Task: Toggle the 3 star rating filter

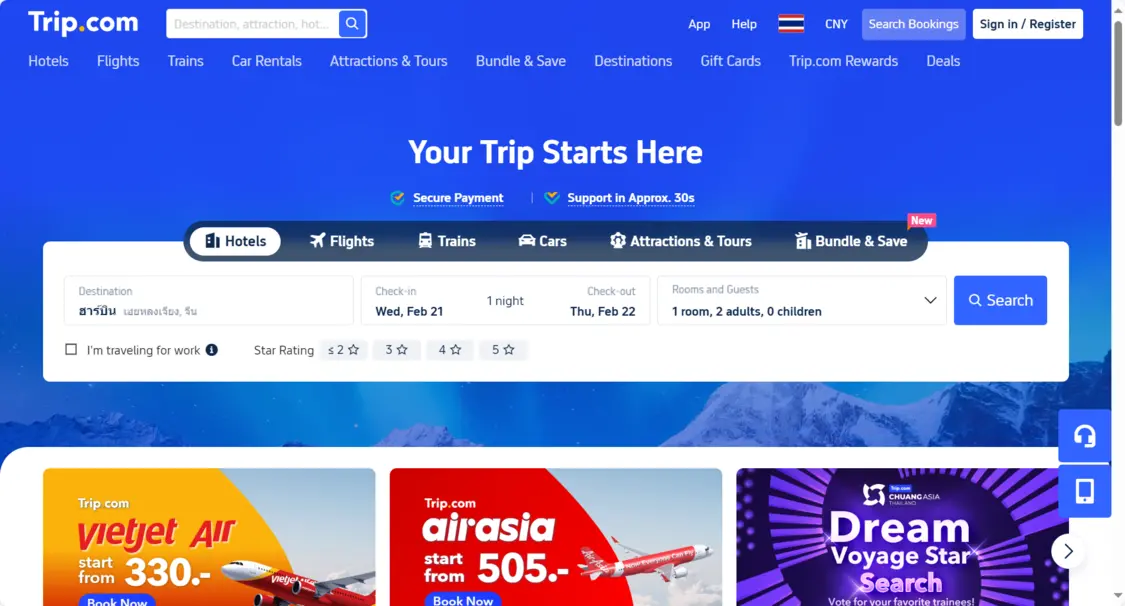Action: point(396,350)
